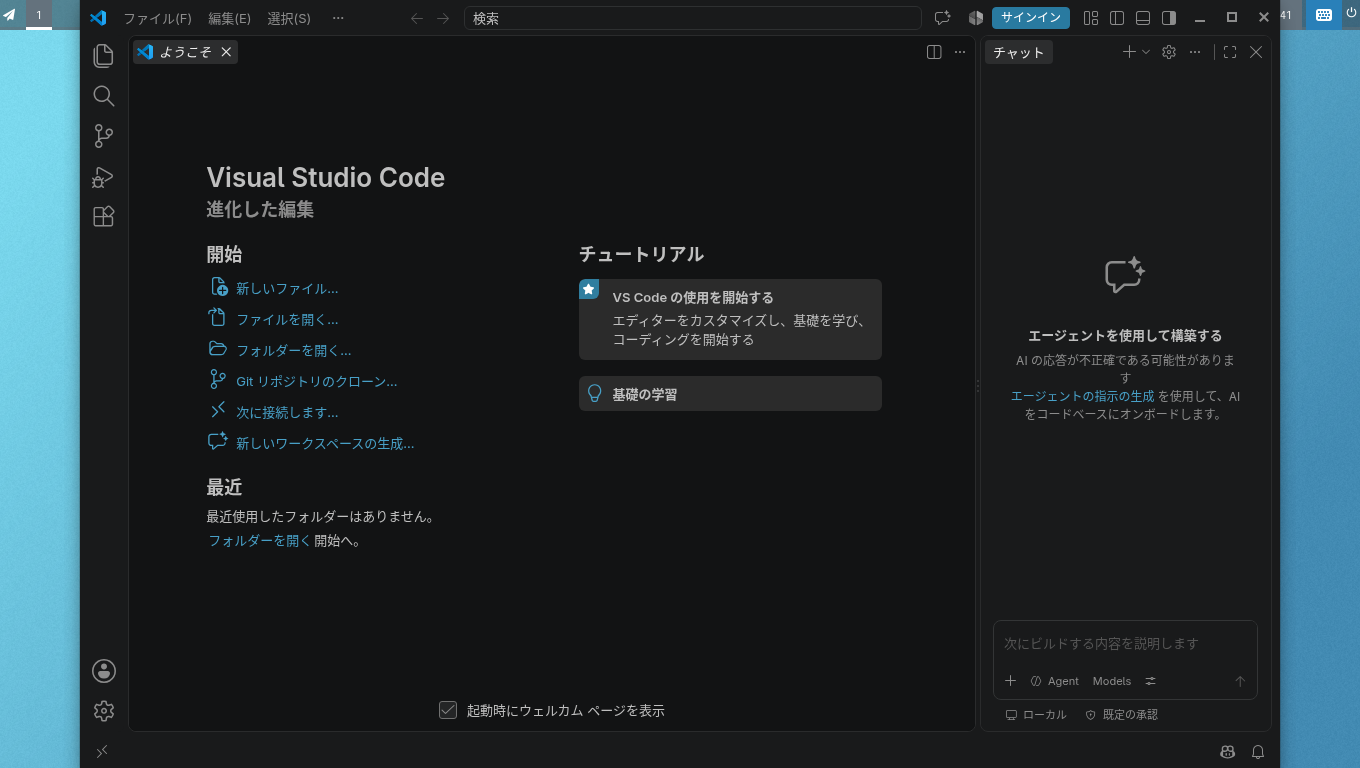Open chat settings gear icon

1169,52
